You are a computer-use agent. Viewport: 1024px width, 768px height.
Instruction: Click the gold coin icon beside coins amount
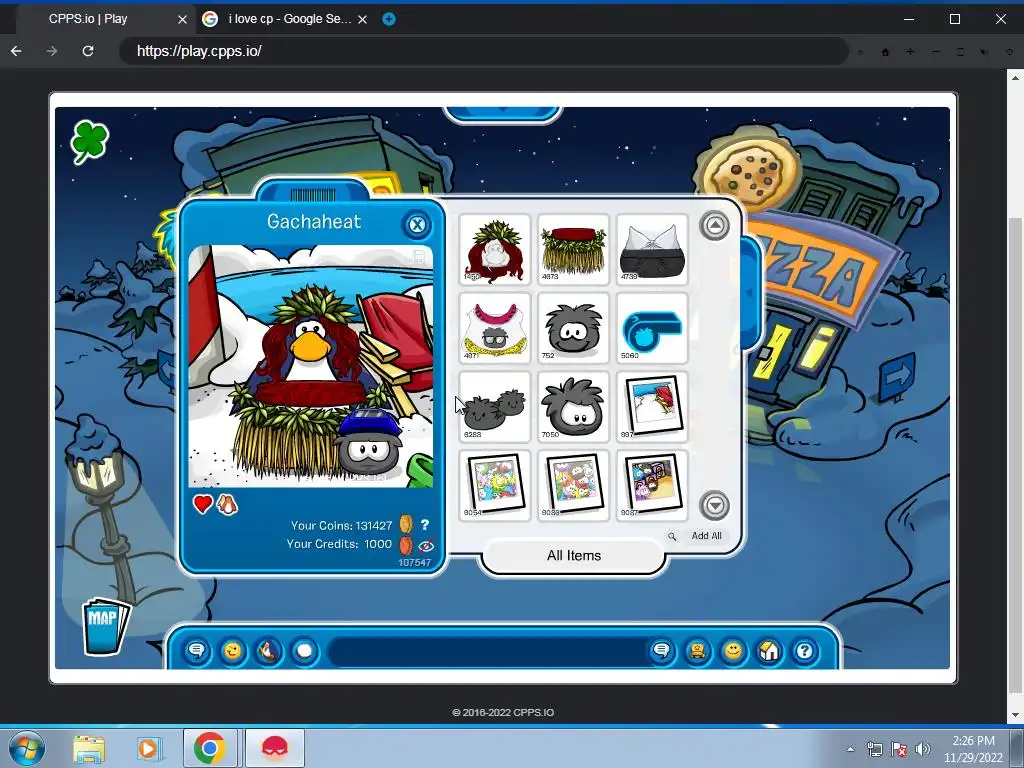tap(406, 524)
